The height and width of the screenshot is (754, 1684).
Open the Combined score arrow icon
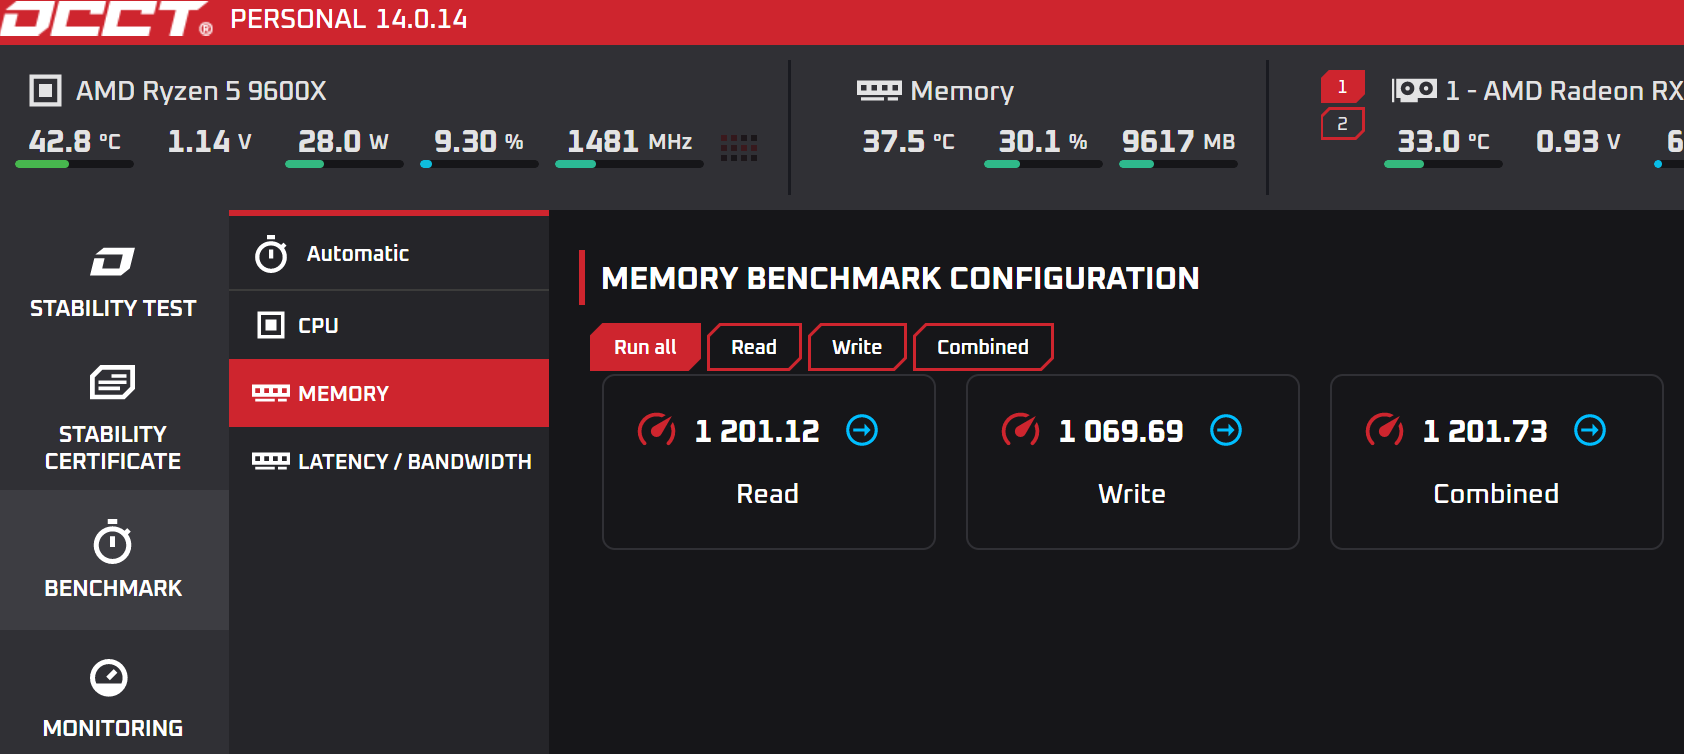pyautogui.click(x=1590, y=430)
